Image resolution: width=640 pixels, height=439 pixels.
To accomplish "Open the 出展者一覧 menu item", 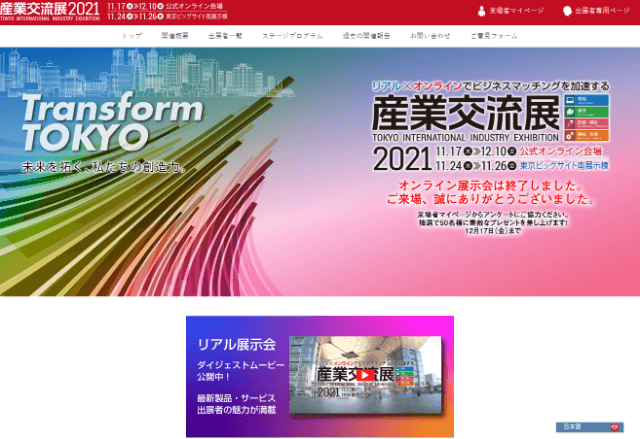I will pyautogui.click(x=225, y=36).
